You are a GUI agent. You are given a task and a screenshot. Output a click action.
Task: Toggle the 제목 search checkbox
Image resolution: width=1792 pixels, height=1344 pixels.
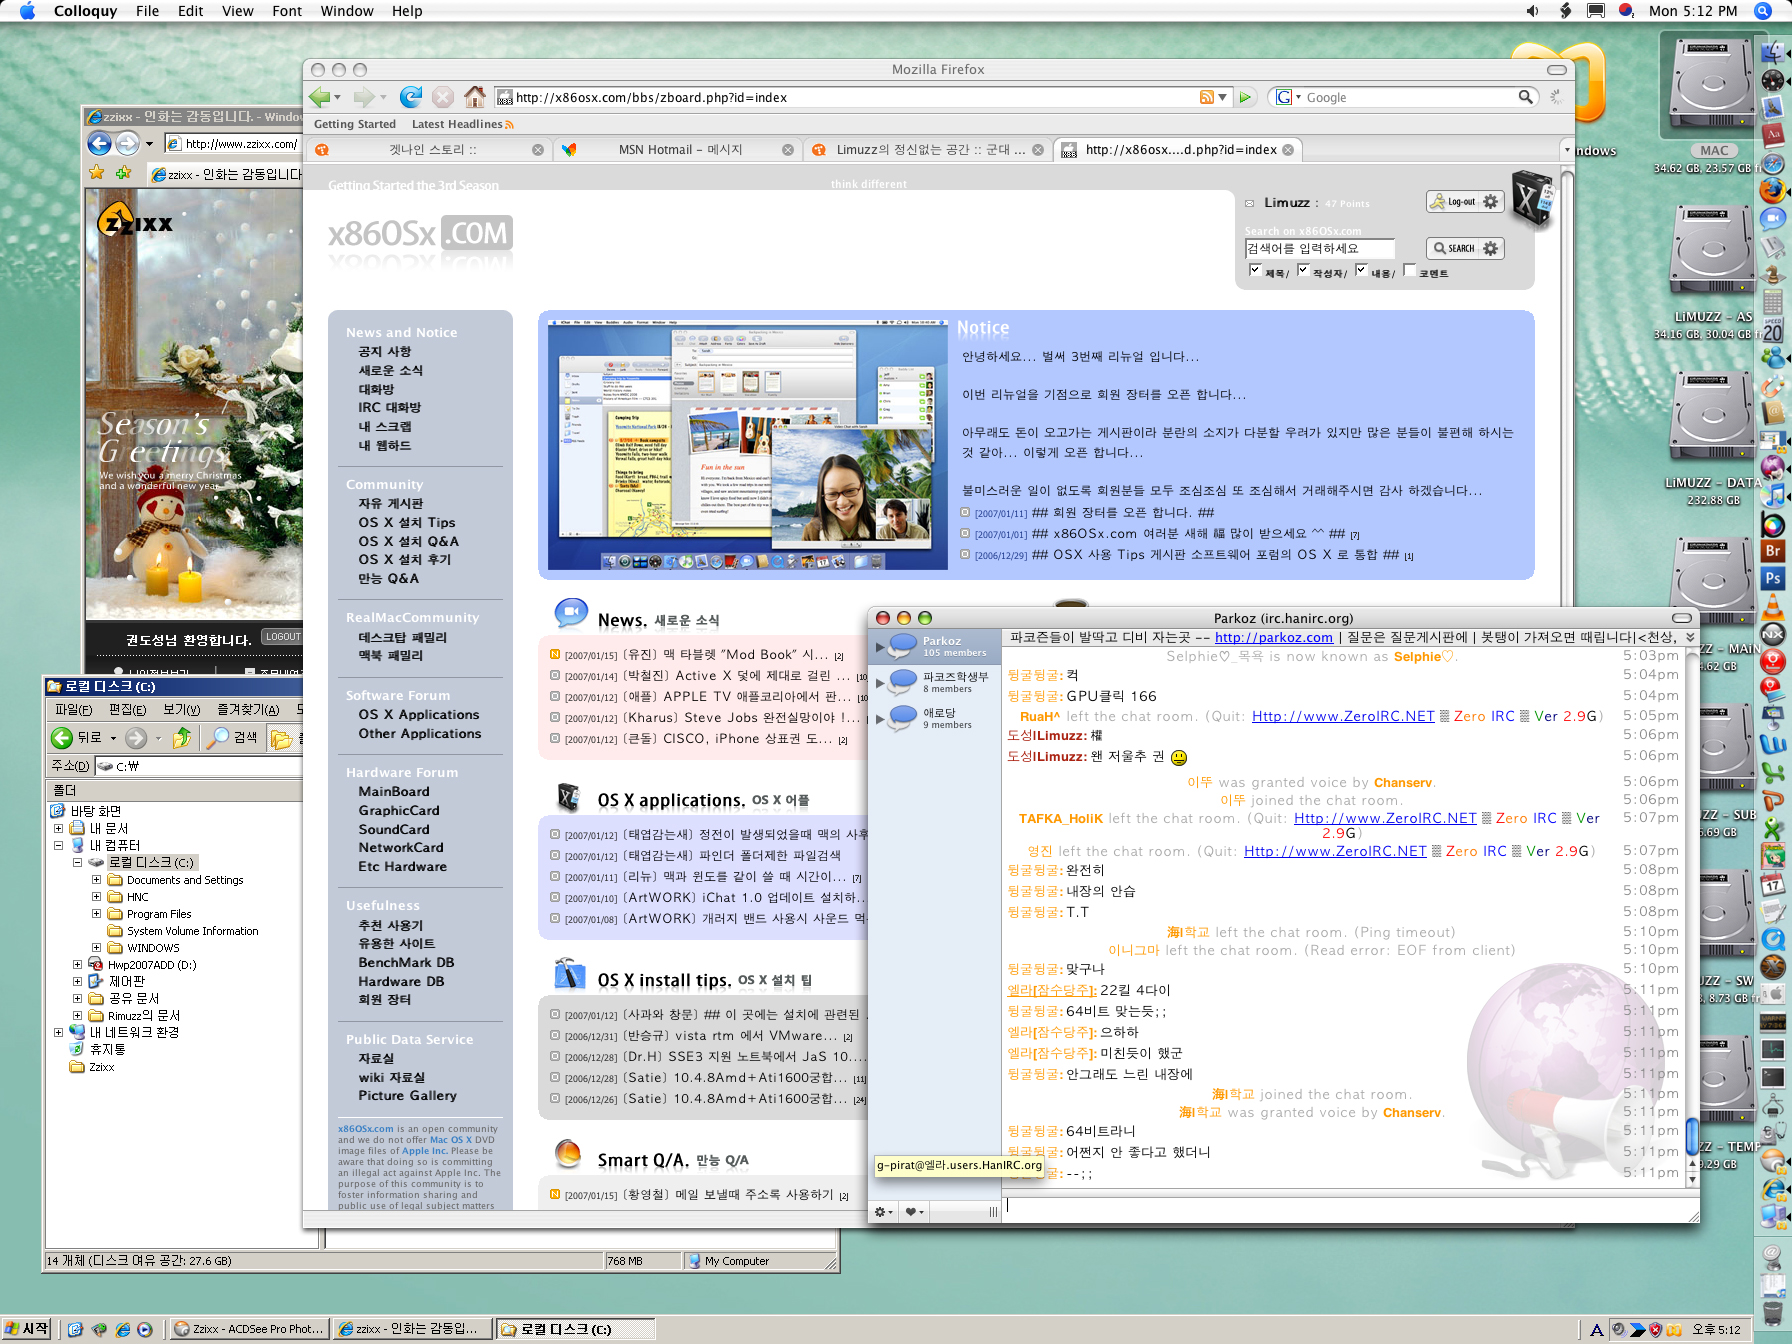1255,270
